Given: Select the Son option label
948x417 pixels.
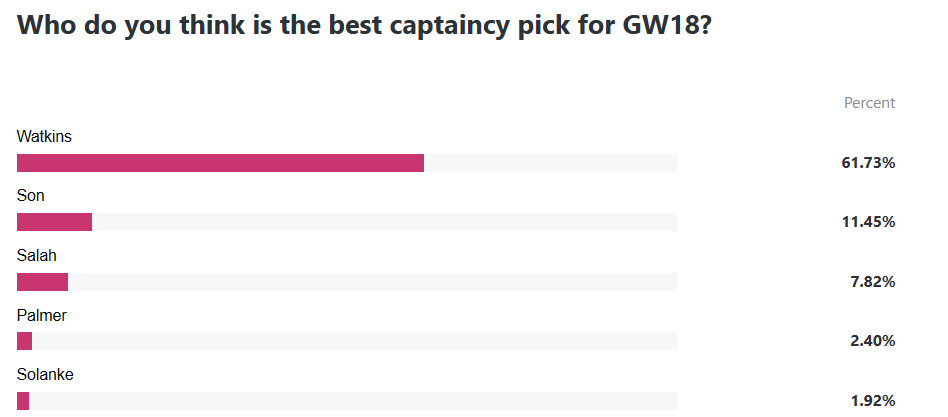Looking at the screenshot, I should click(x=31, y=196).
